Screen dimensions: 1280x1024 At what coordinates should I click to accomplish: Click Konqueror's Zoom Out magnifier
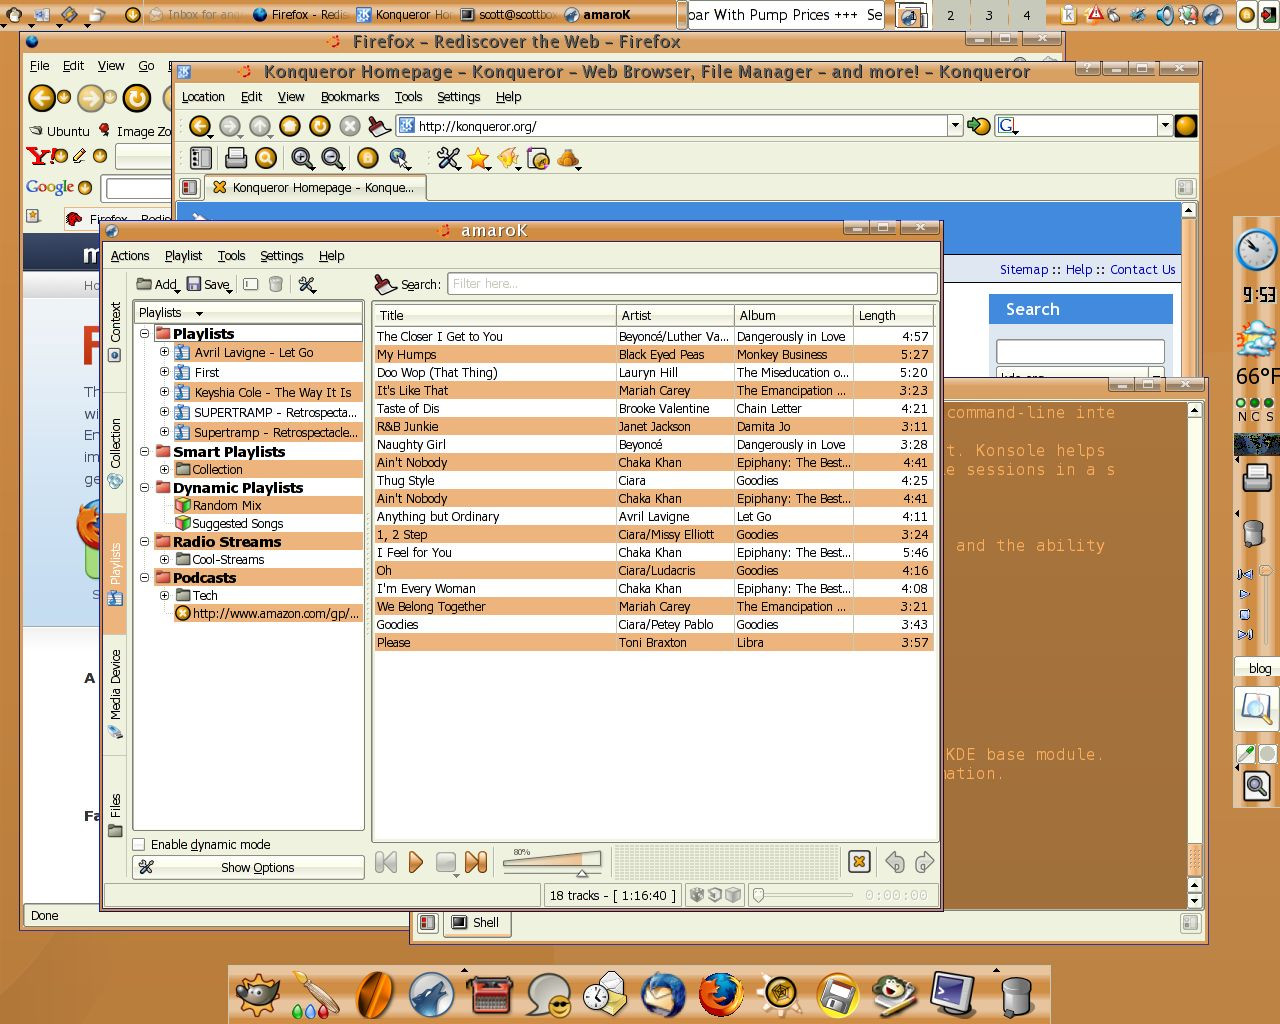[x=333, y=158]
